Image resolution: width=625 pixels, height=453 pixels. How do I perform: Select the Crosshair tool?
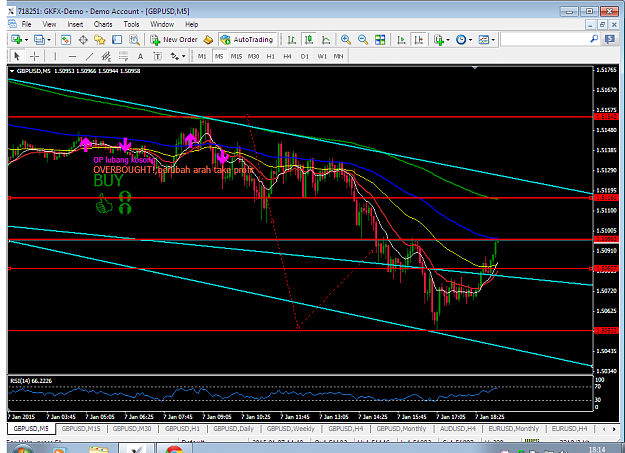[35, 56]
